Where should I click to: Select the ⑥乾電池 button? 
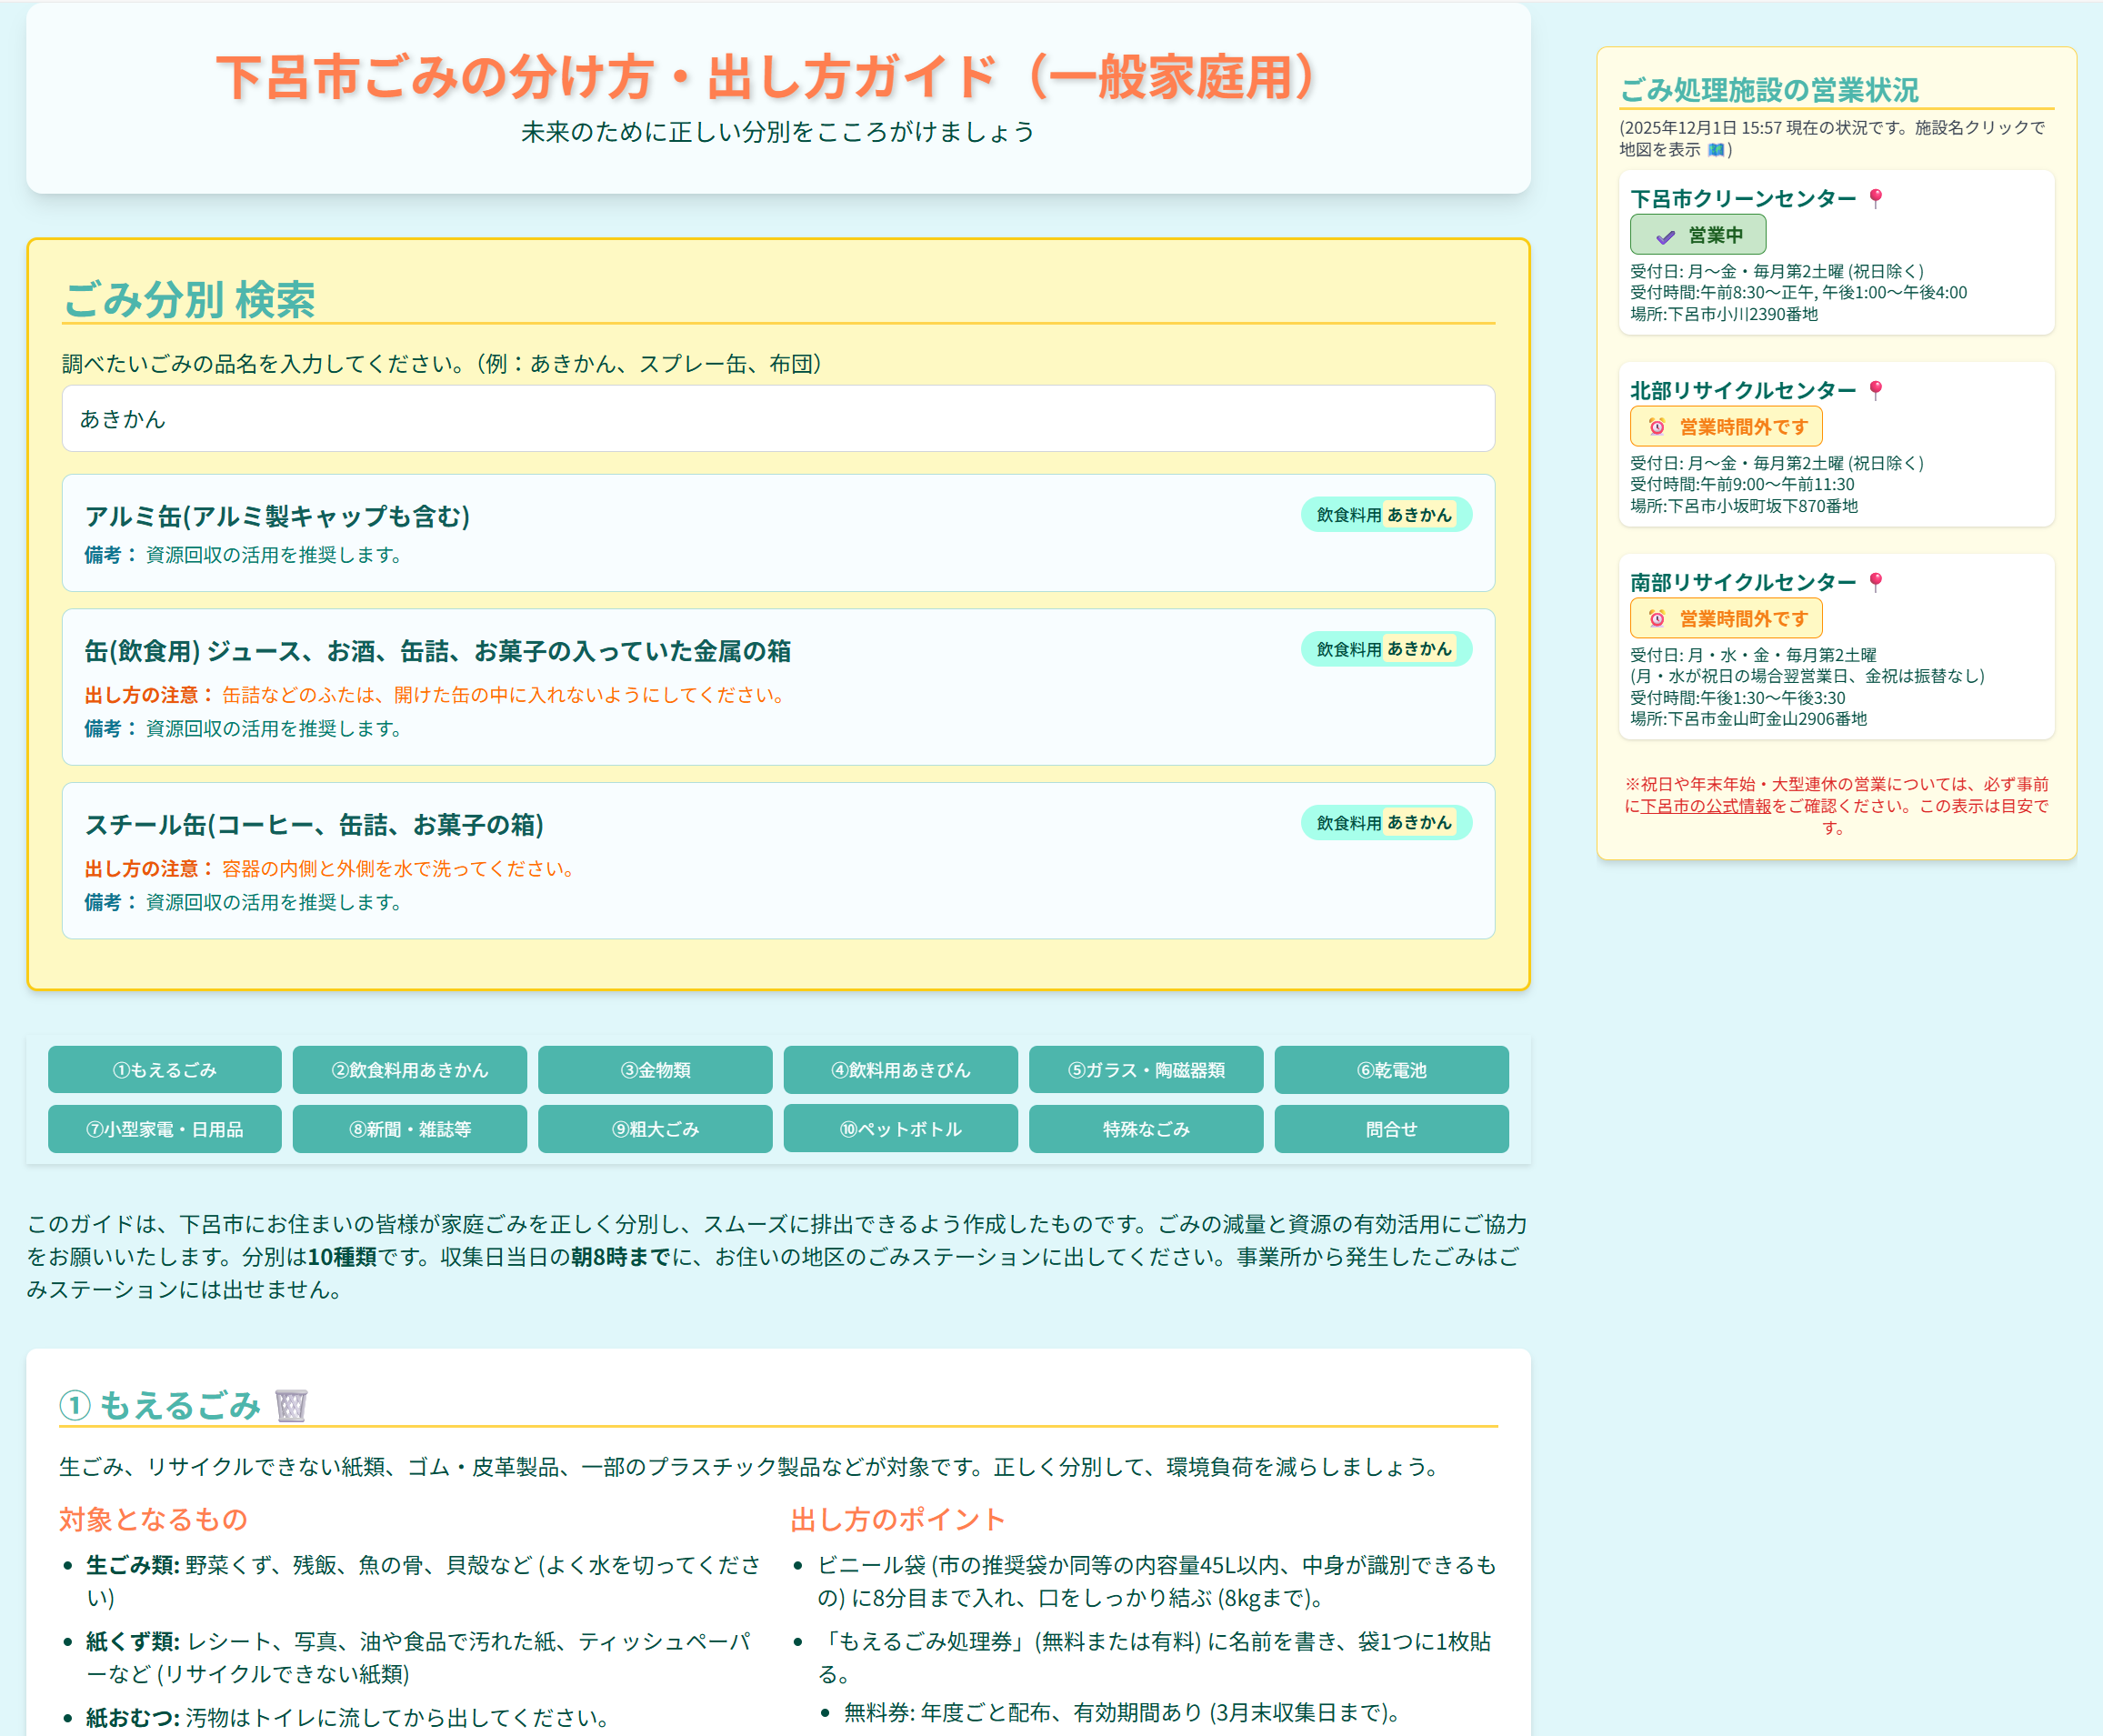(x=1391, y=1069)
